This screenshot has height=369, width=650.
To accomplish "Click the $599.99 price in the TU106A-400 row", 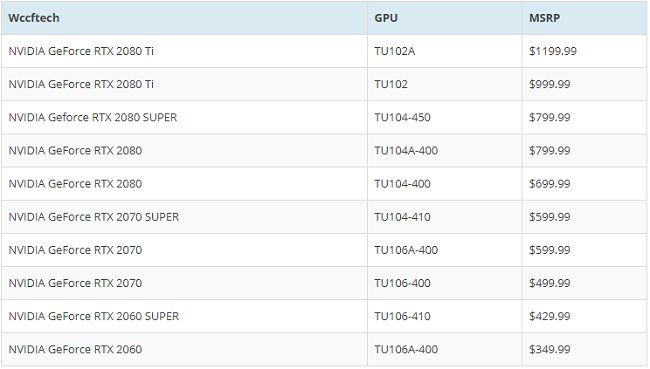I will point(550,250).
